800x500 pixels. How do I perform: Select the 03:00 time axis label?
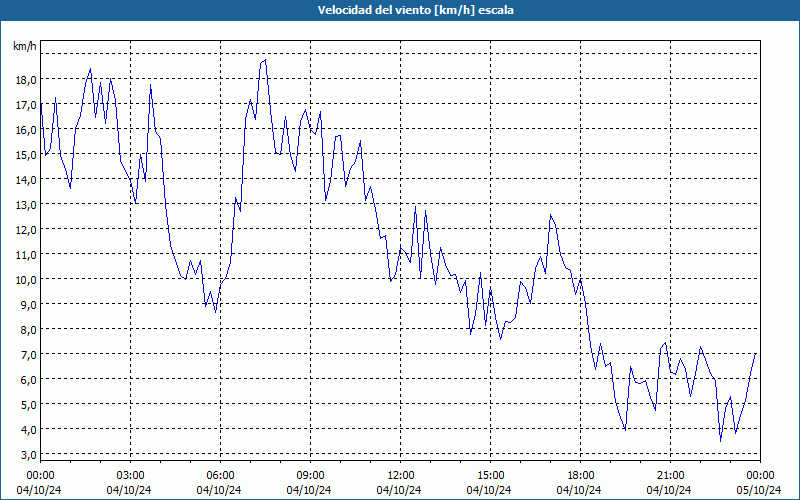click(x=131, y=476)
